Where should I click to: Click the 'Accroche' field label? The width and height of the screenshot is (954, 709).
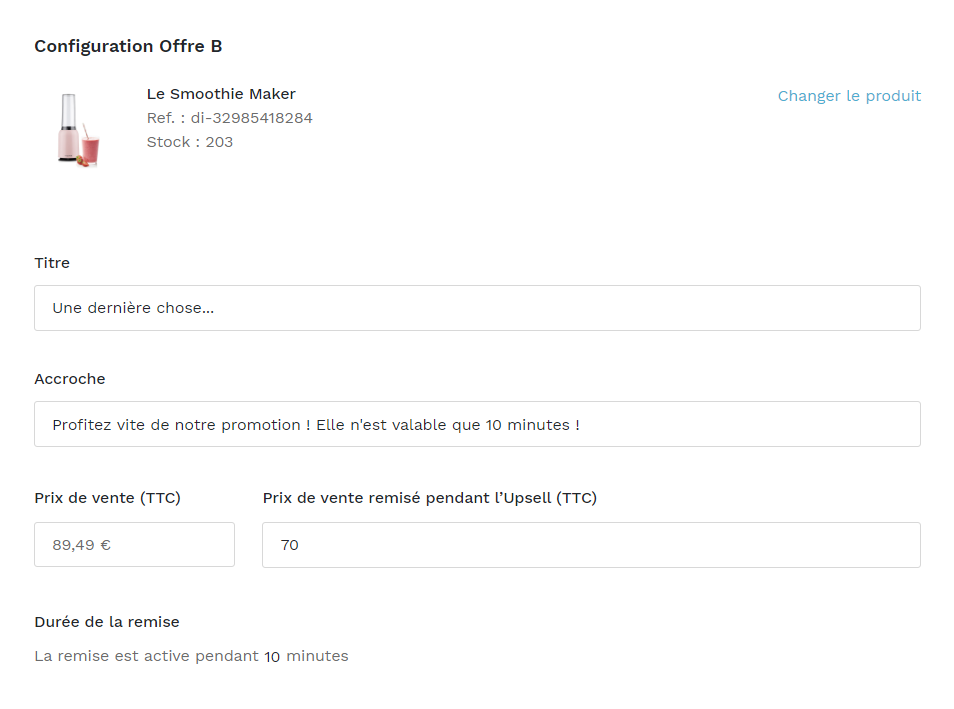pos(70,379)
